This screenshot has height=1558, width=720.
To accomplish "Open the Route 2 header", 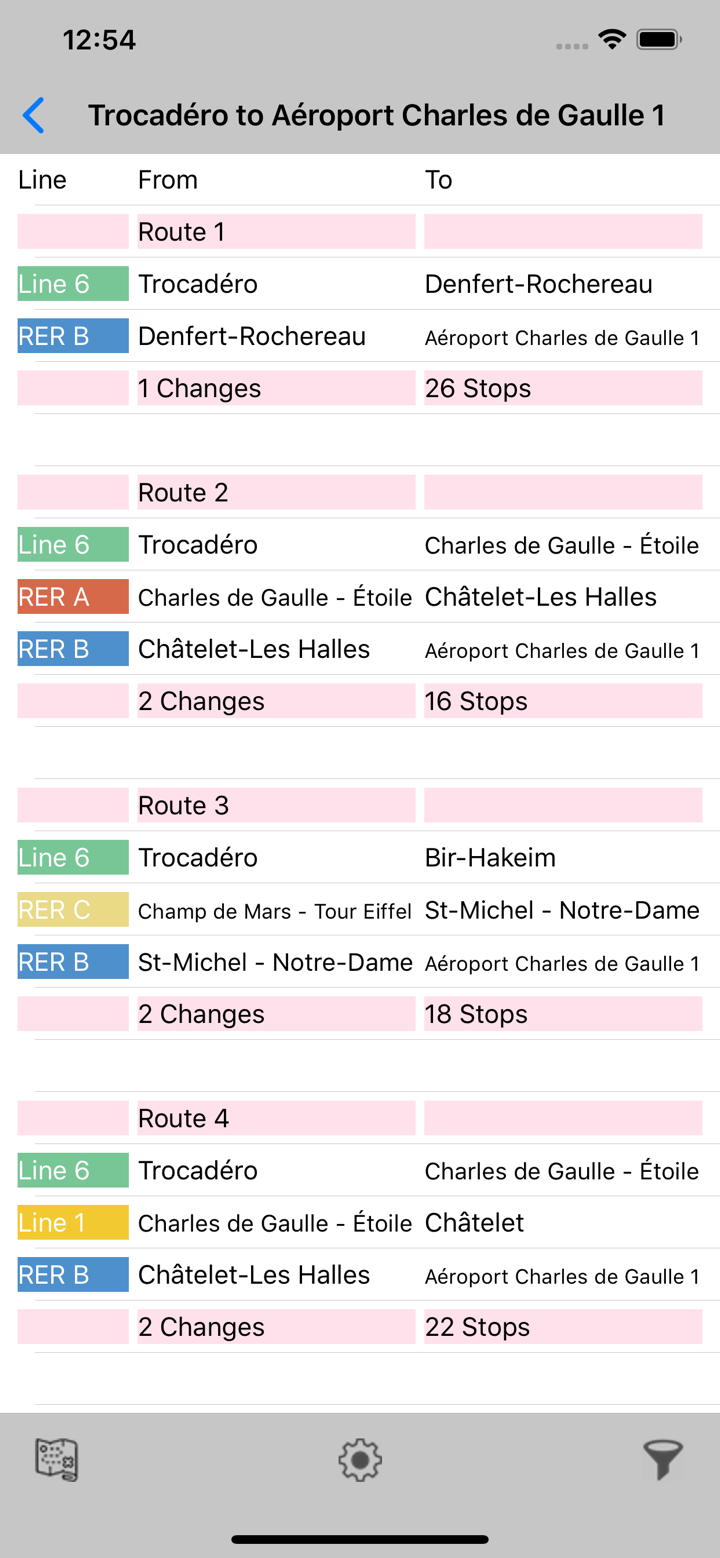I will tap(275, 492).
